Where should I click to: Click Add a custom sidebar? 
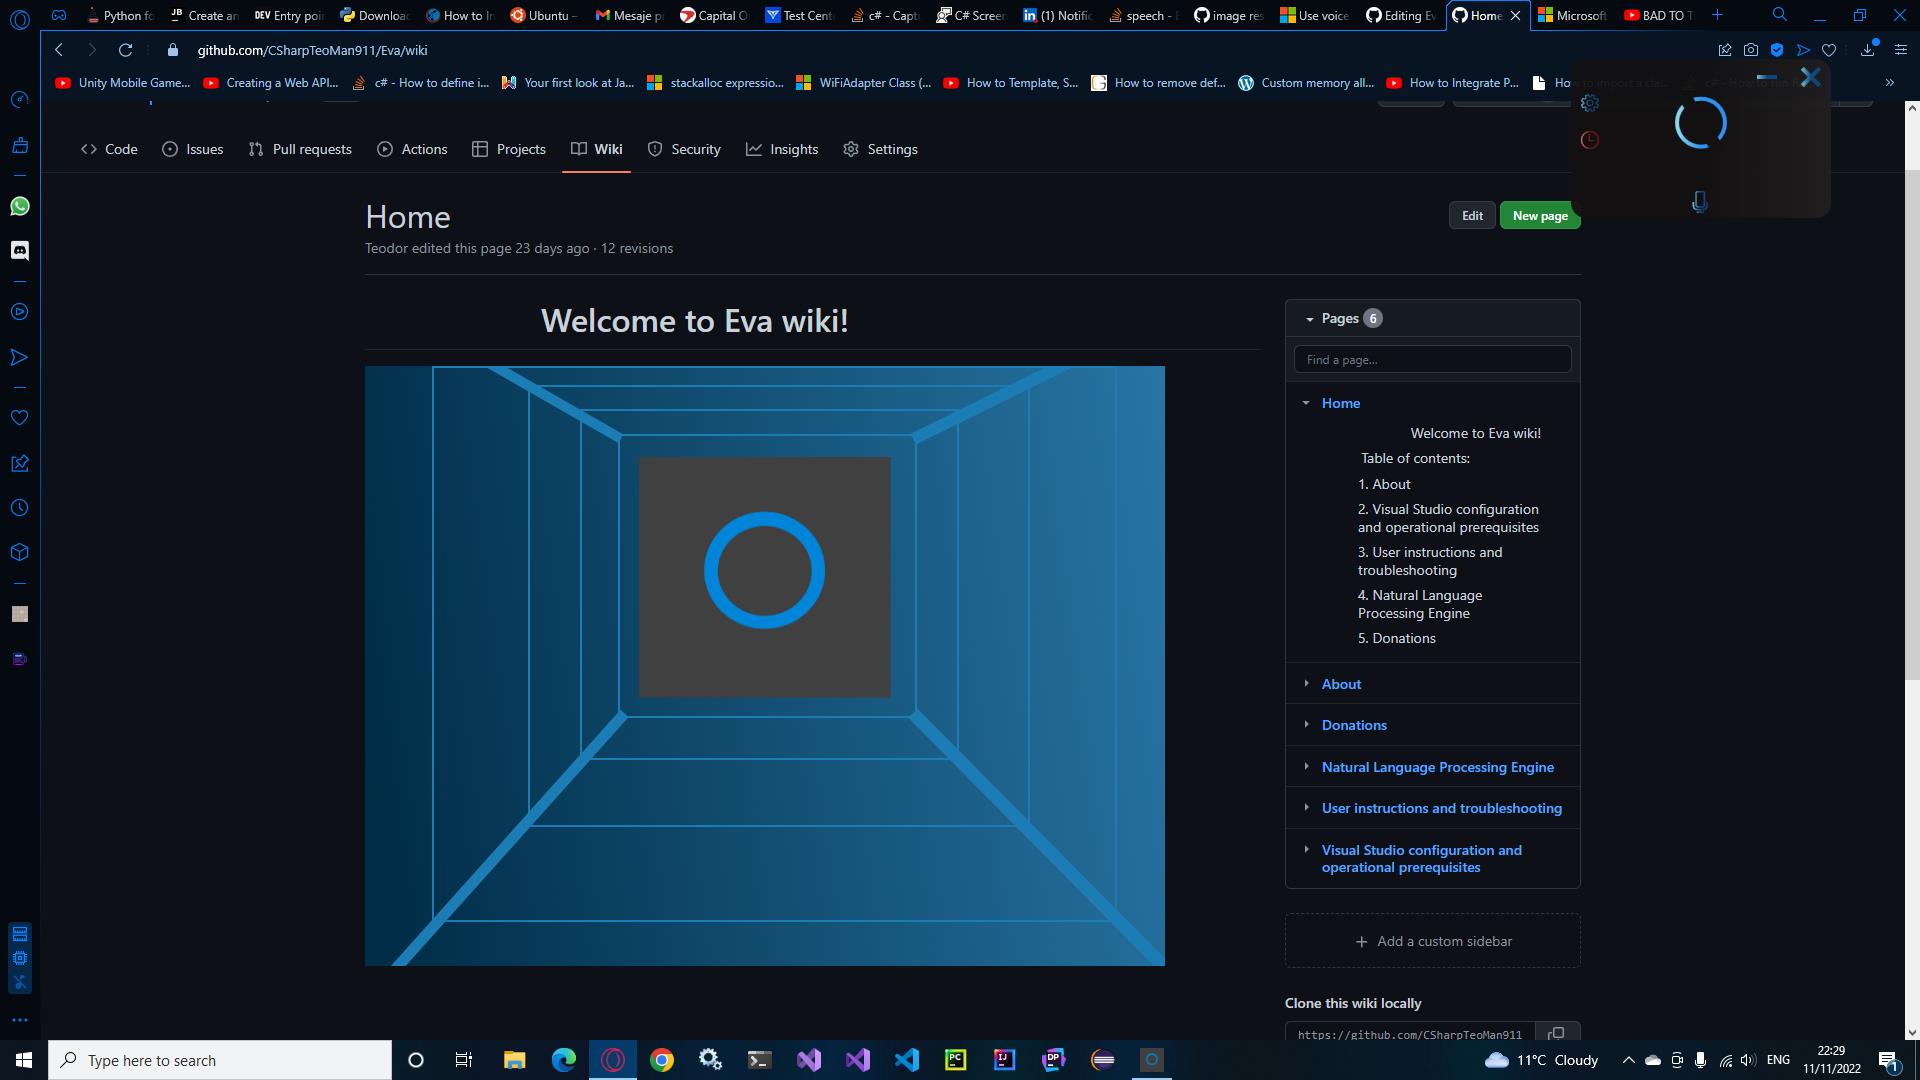pyautogui.click(x=1432, y=941)
